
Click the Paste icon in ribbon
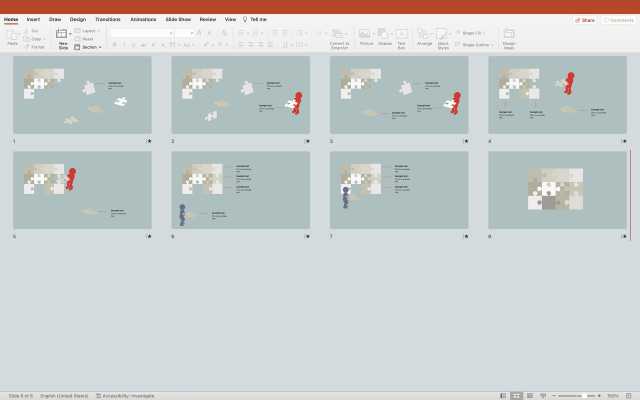point(12,35)
